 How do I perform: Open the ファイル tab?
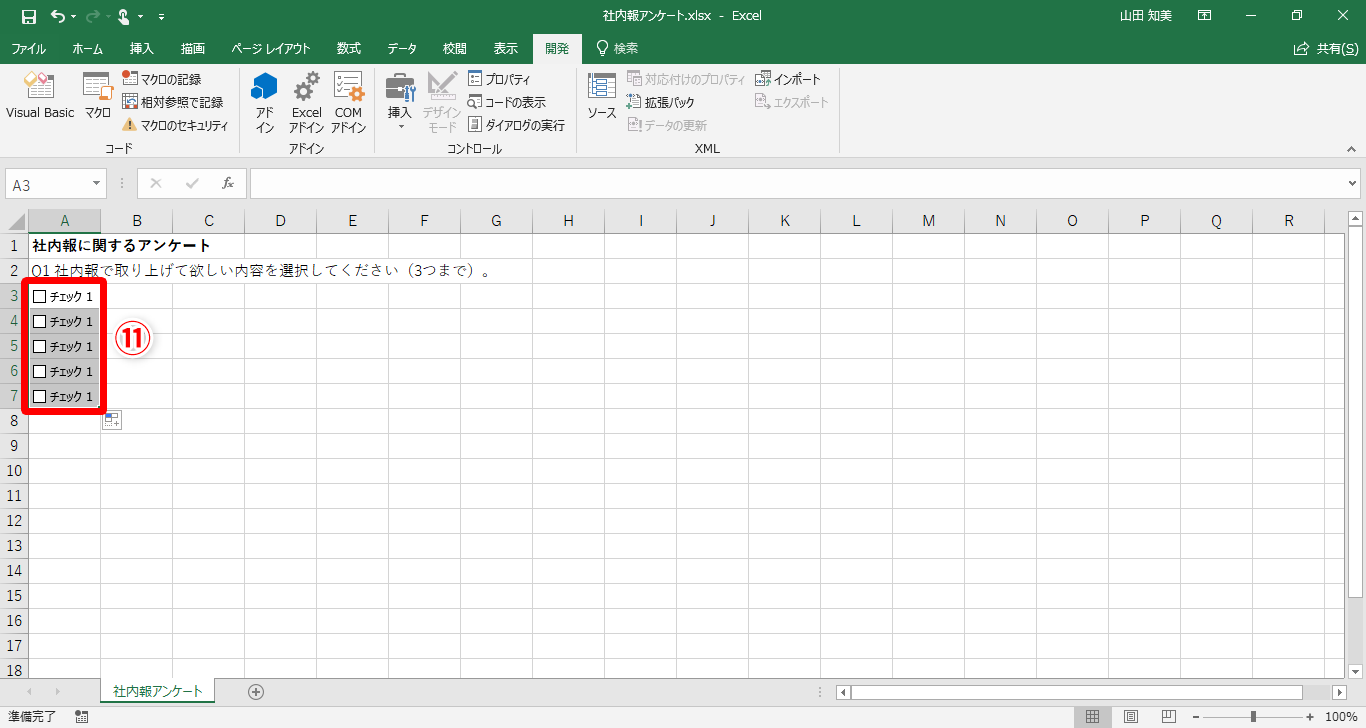(28, 48)
